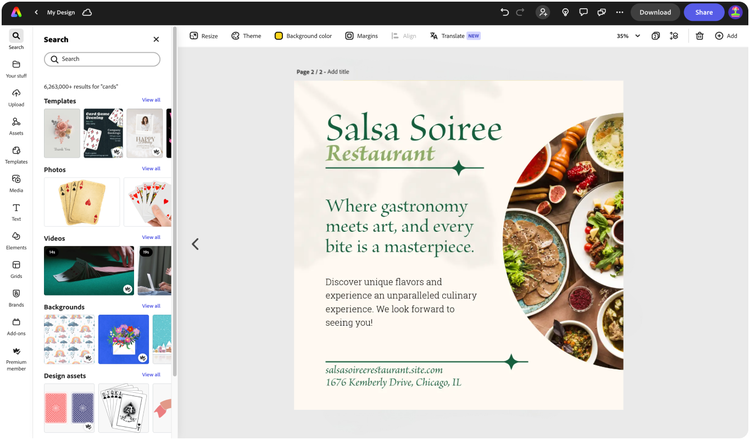Close the Search panel

[x=156, y=39]
